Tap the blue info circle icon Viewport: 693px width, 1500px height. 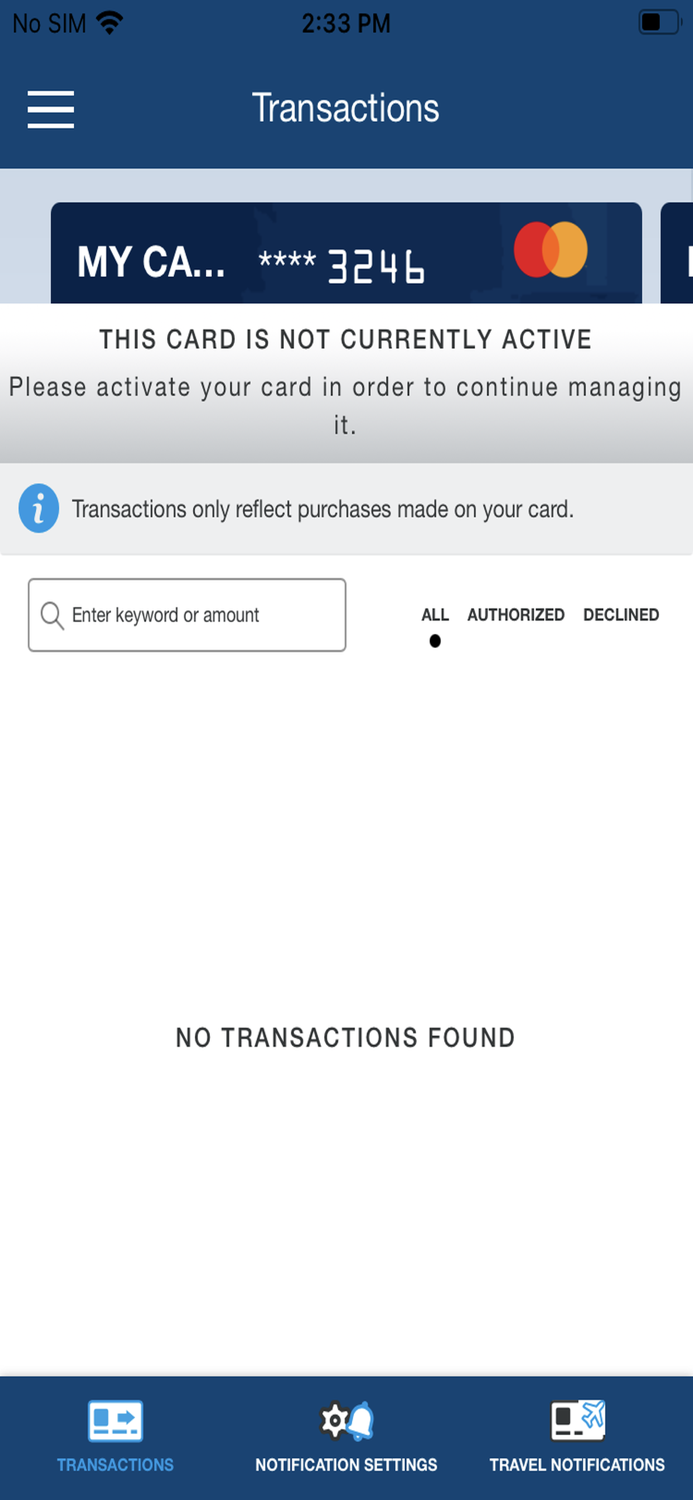tap(38, 508)
